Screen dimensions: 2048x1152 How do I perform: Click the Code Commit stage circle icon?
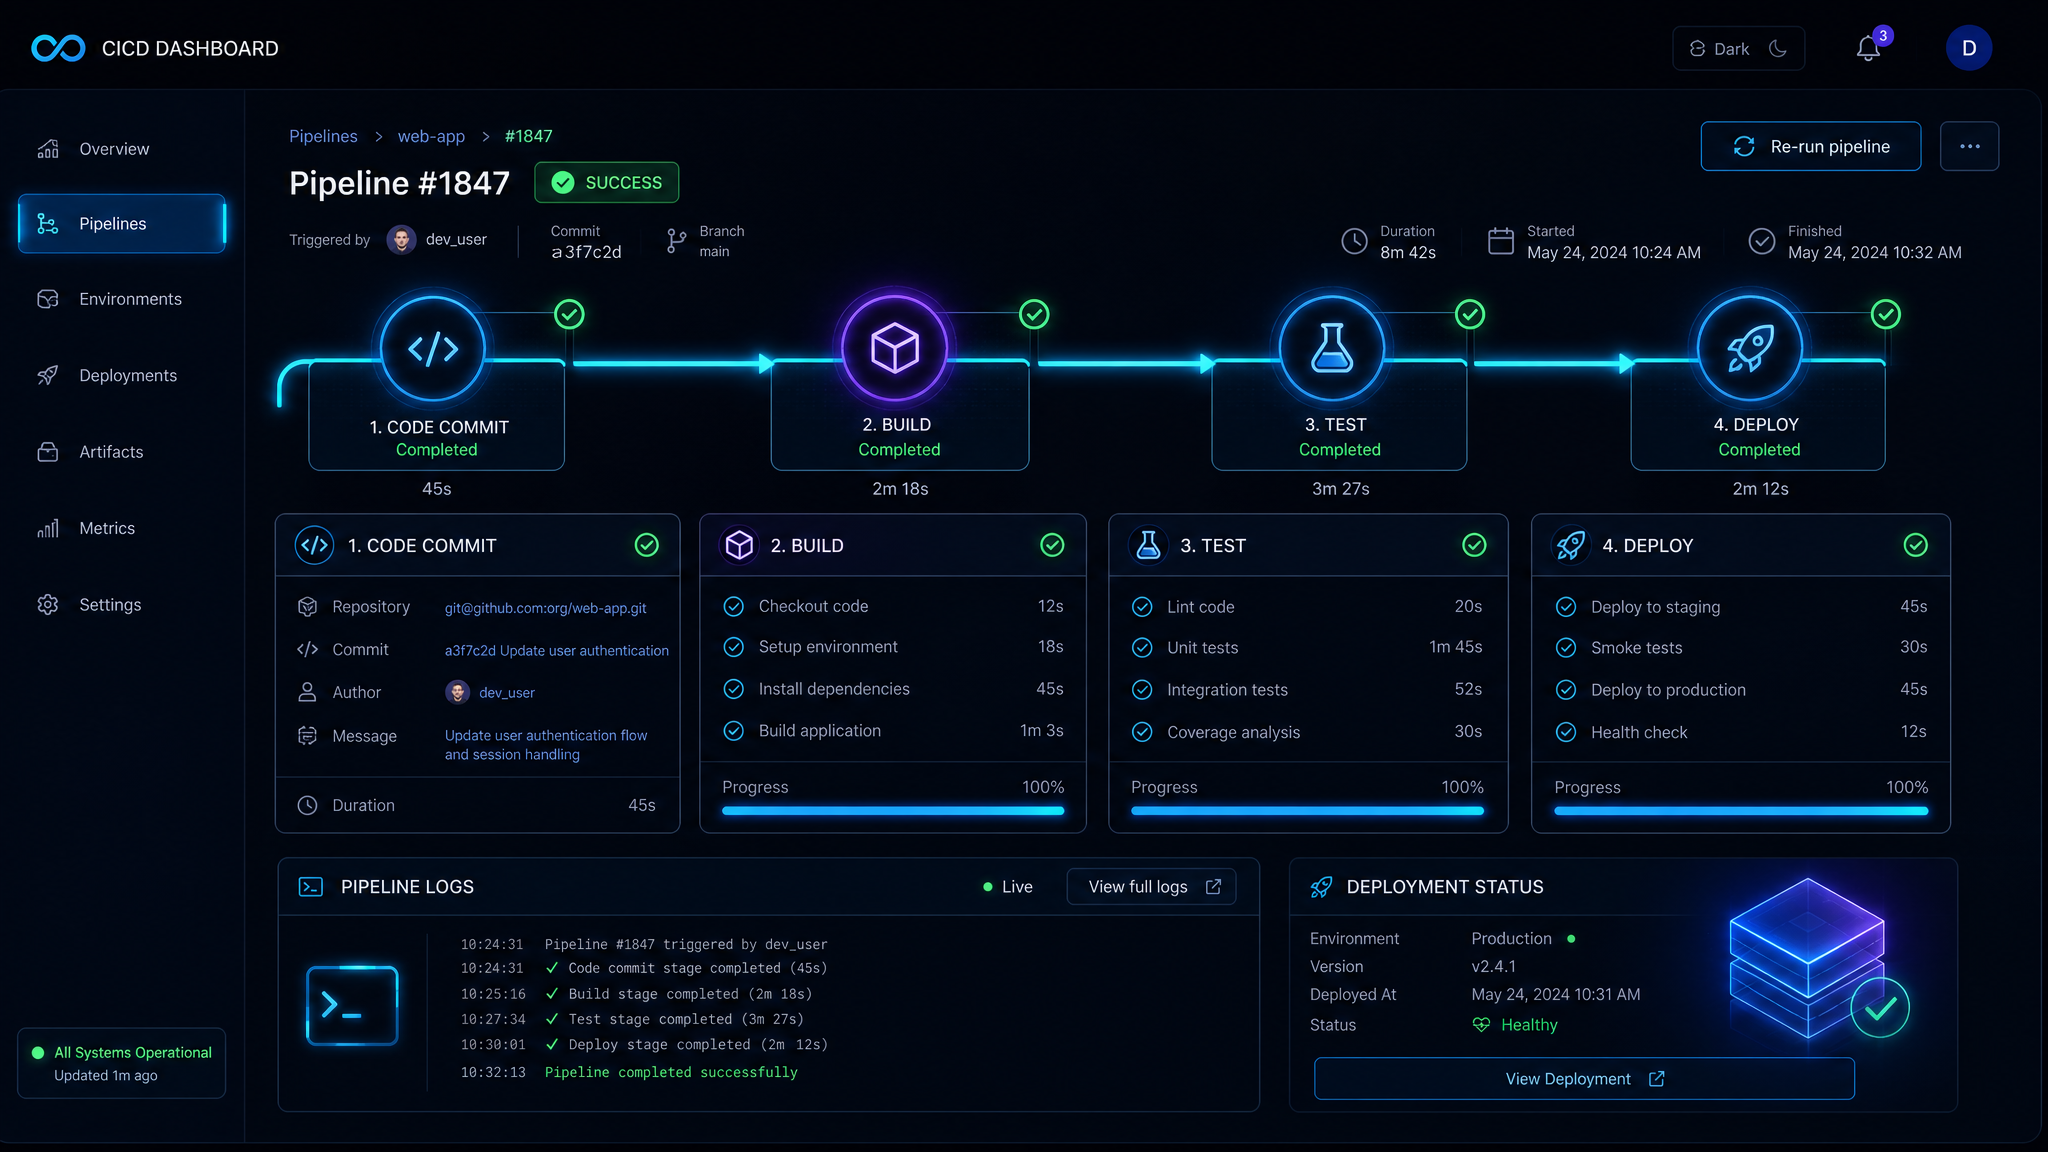point(433,349)
